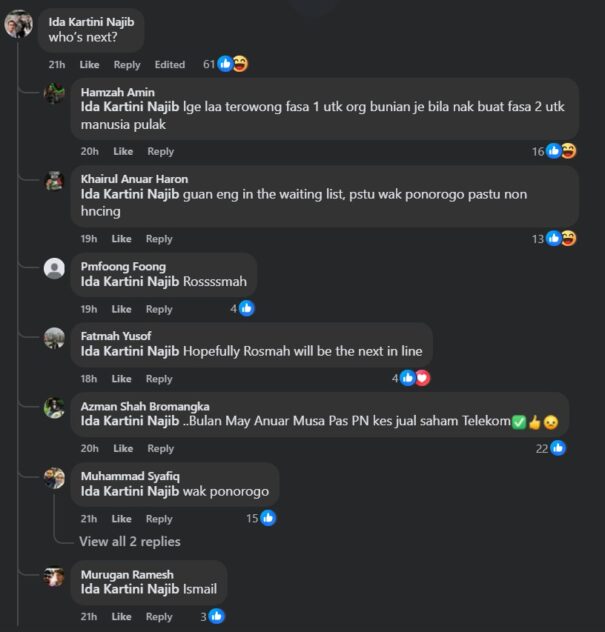Reply to Pmfoong Foong's comment
The height and width of the screenshot is (632, 605).
tap(159, 309)
